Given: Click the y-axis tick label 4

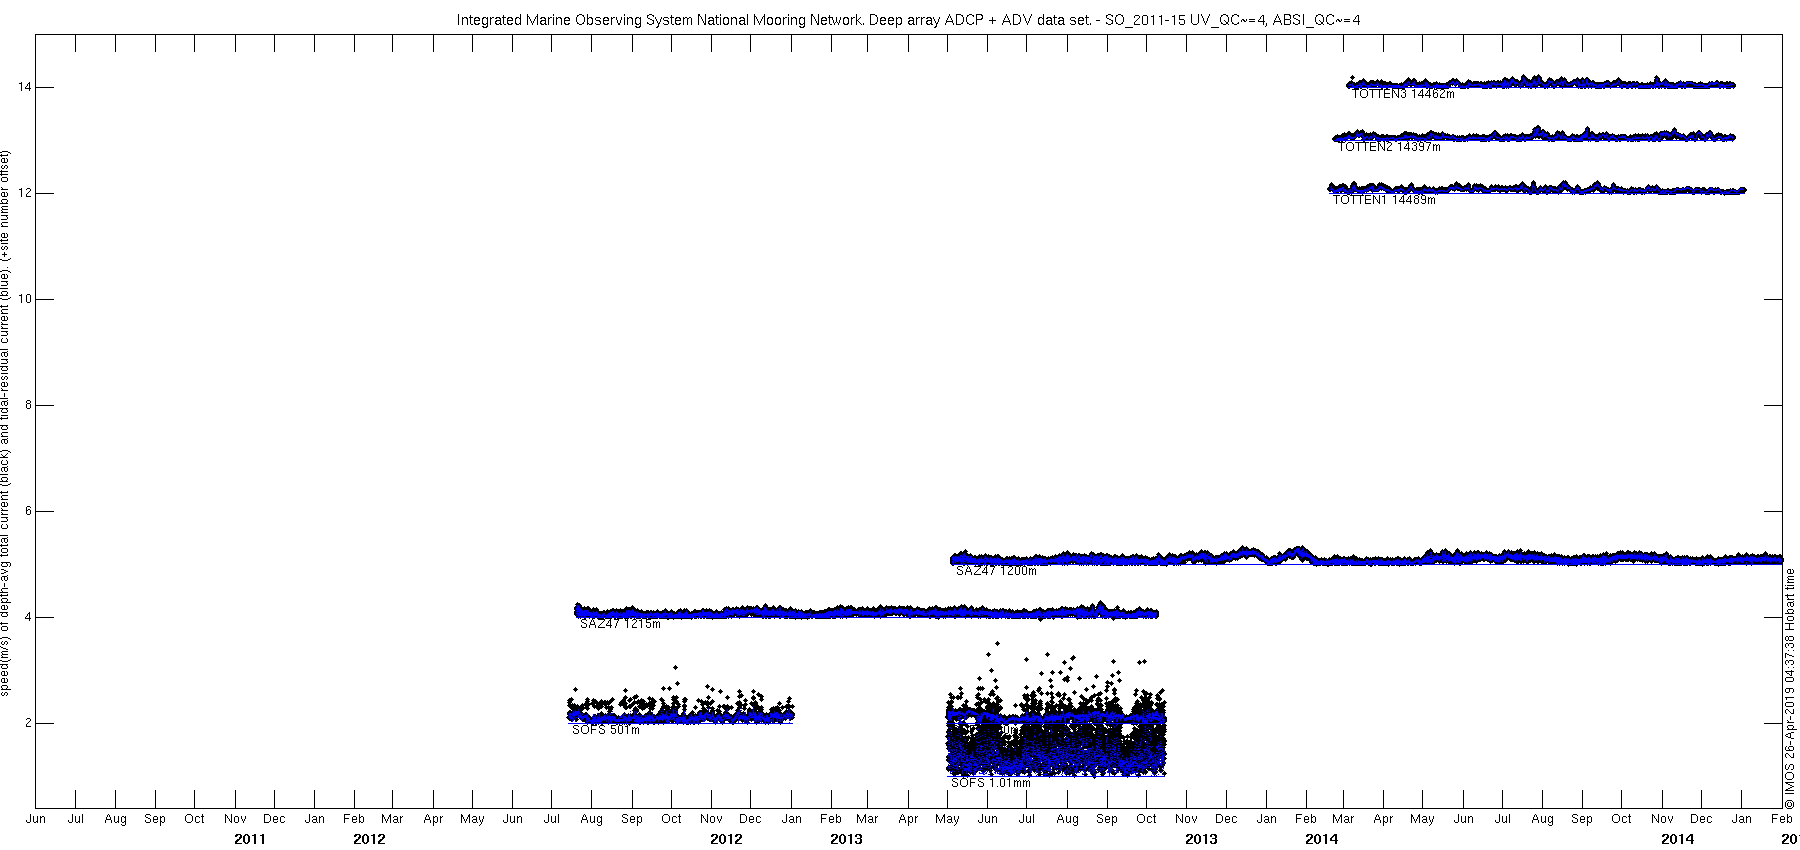Looking at the screenshot, I should coord(27,618).
